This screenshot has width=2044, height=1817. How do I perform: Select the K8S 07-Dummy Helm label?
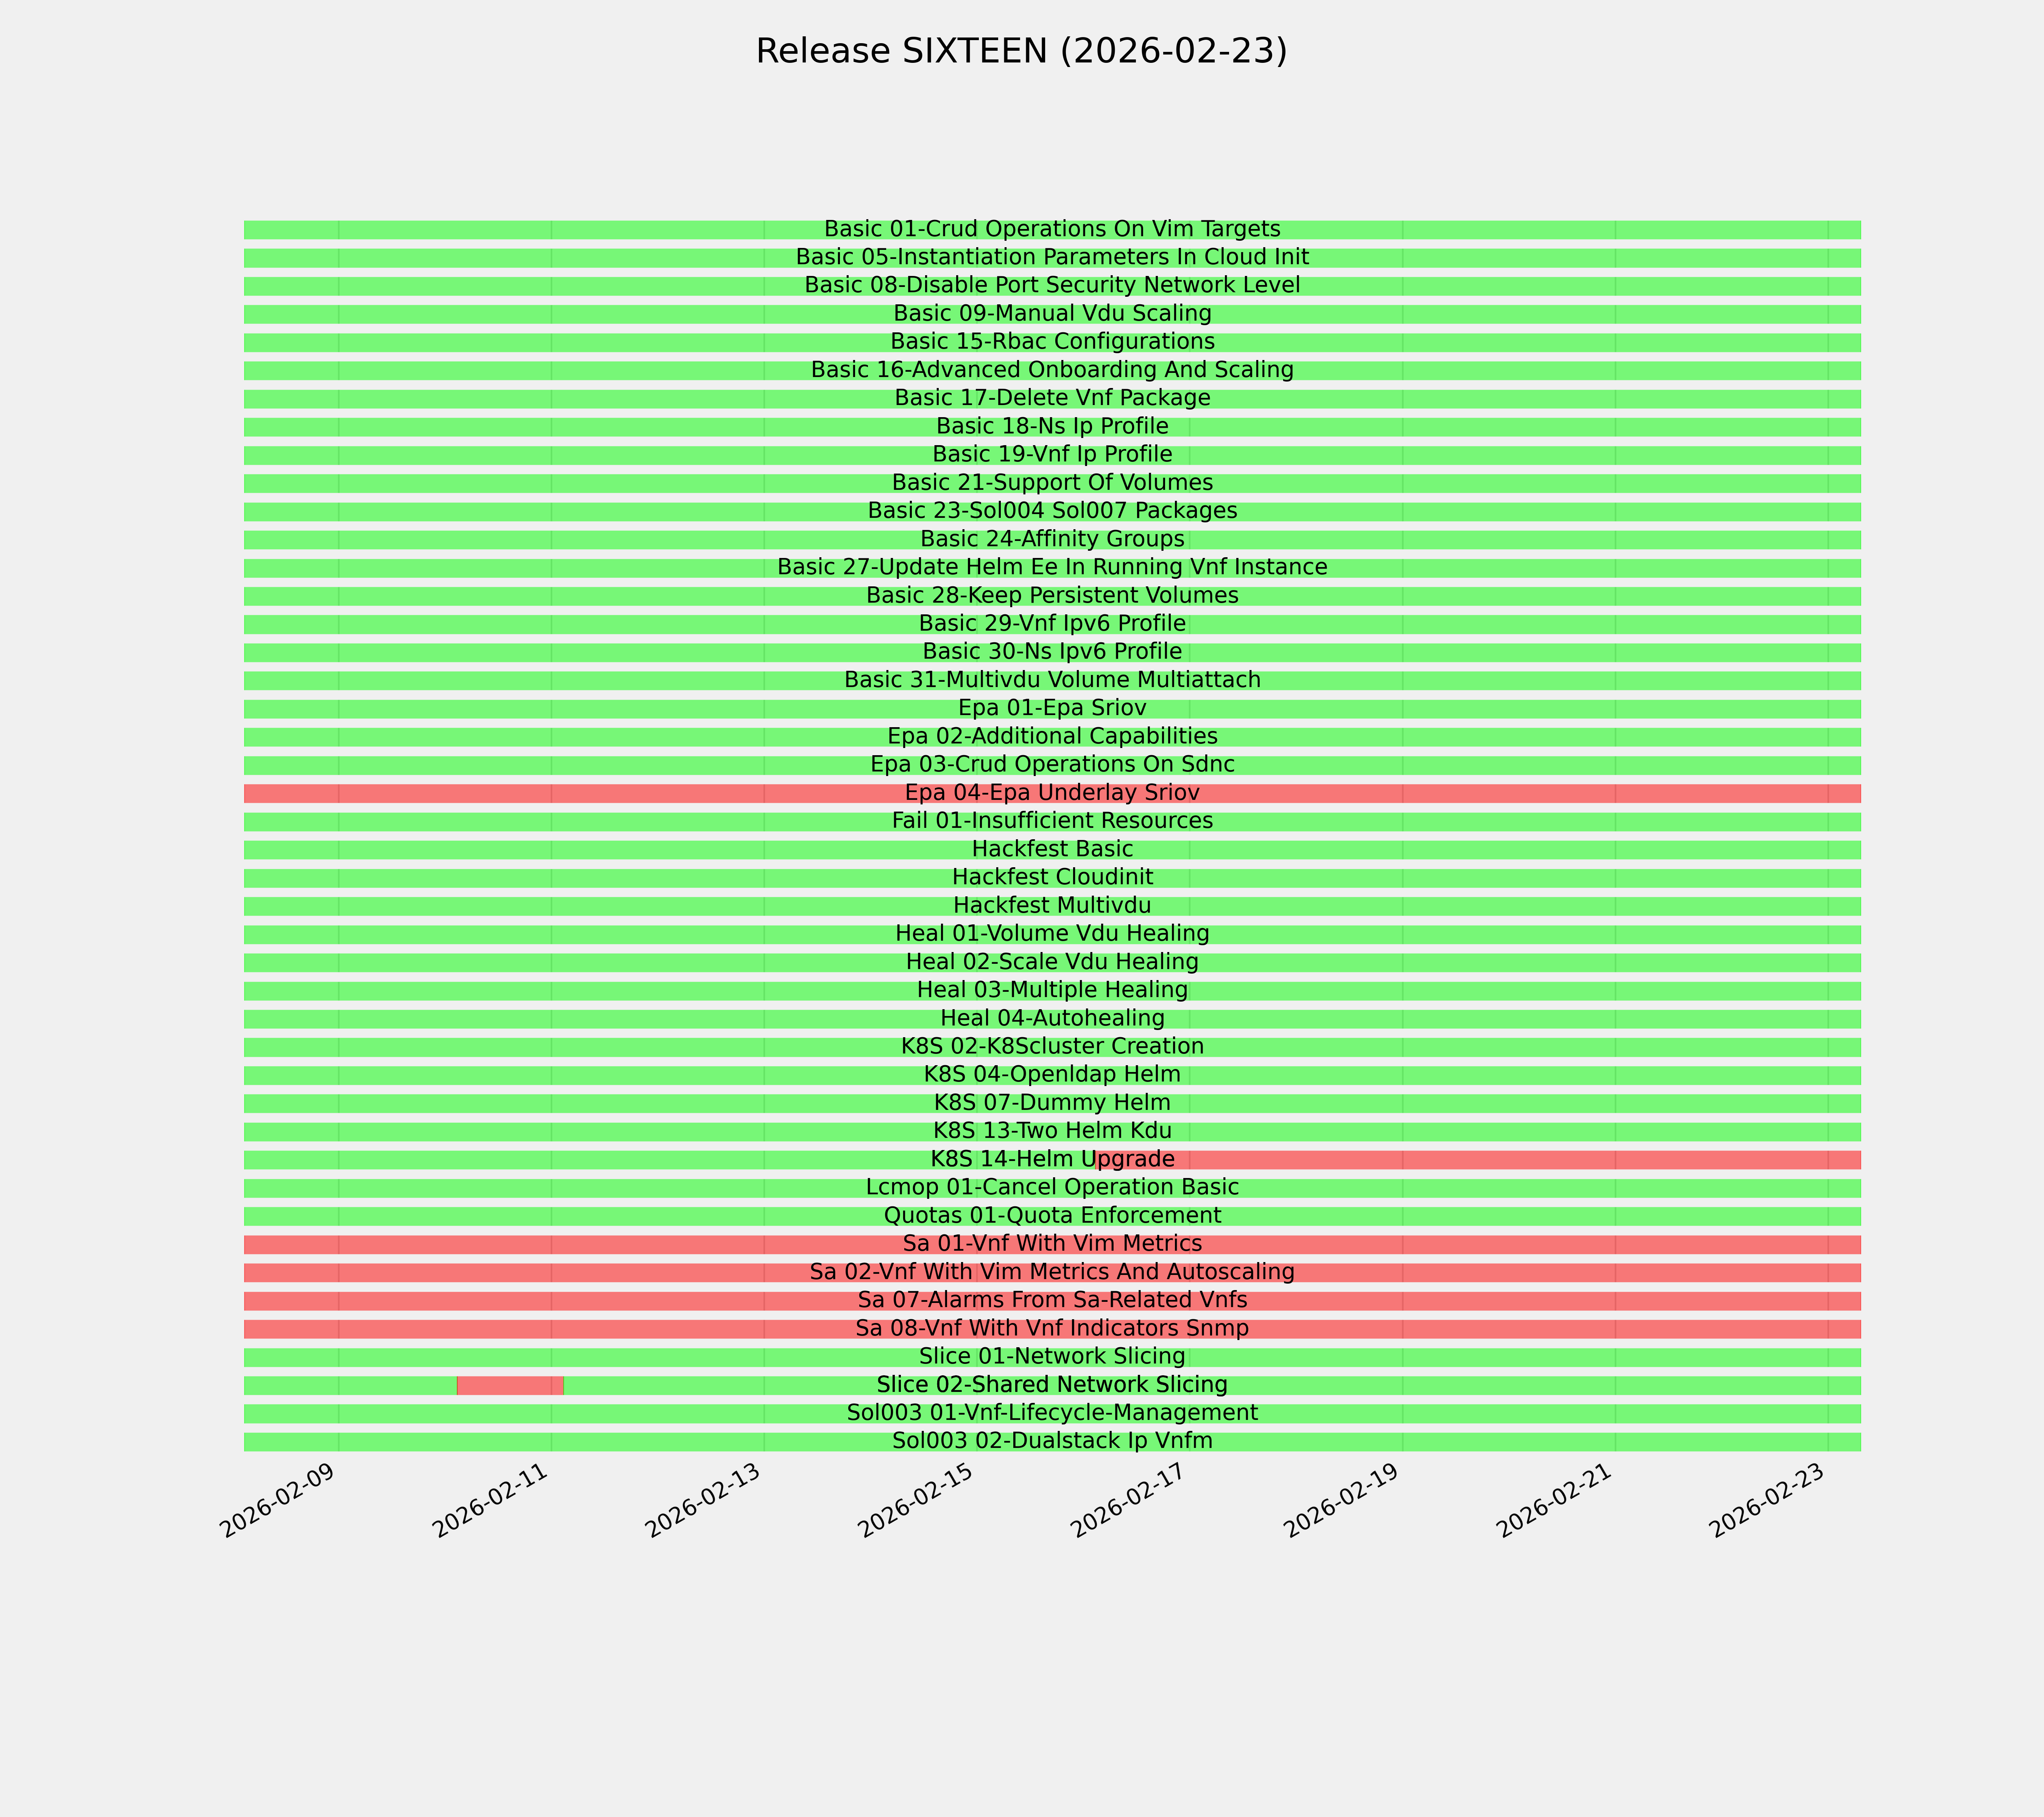tap(1052, 1103)
